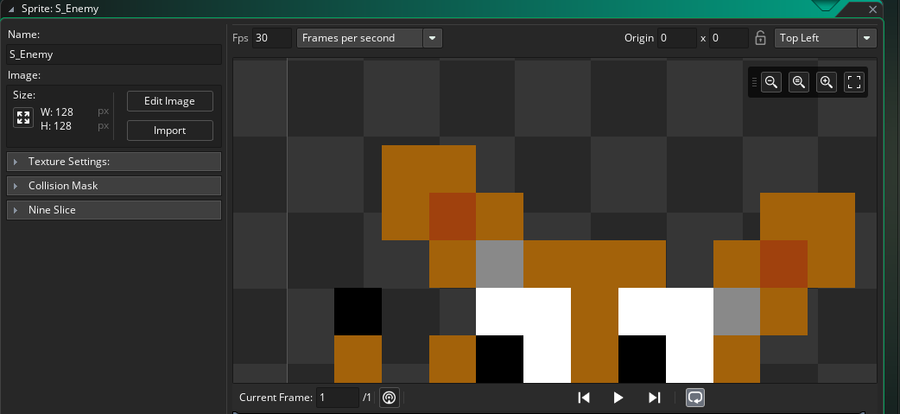Click the Current Frame number field
The image size is (900, 414).
(338, 397)
